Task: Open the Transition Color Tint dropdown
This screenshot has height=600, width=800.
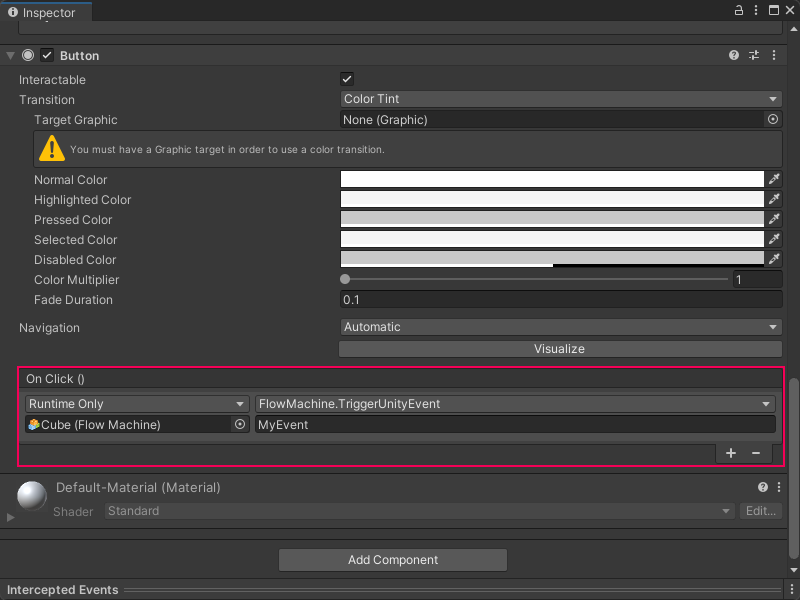Action: coord(560,99)
